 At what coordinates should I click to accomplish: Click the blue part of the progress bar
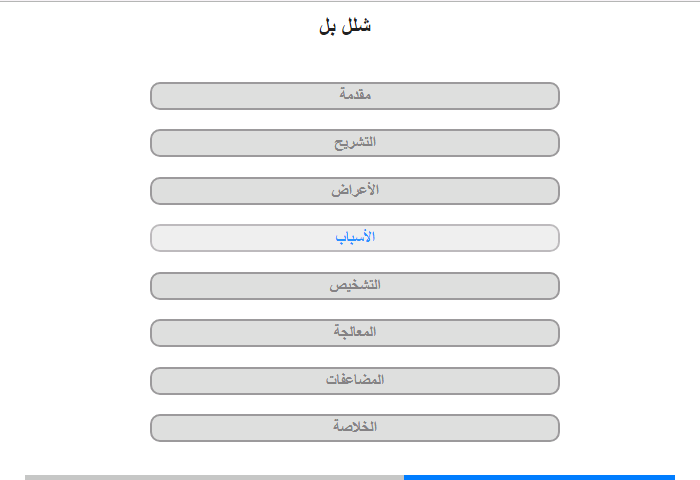click(539, 478)
